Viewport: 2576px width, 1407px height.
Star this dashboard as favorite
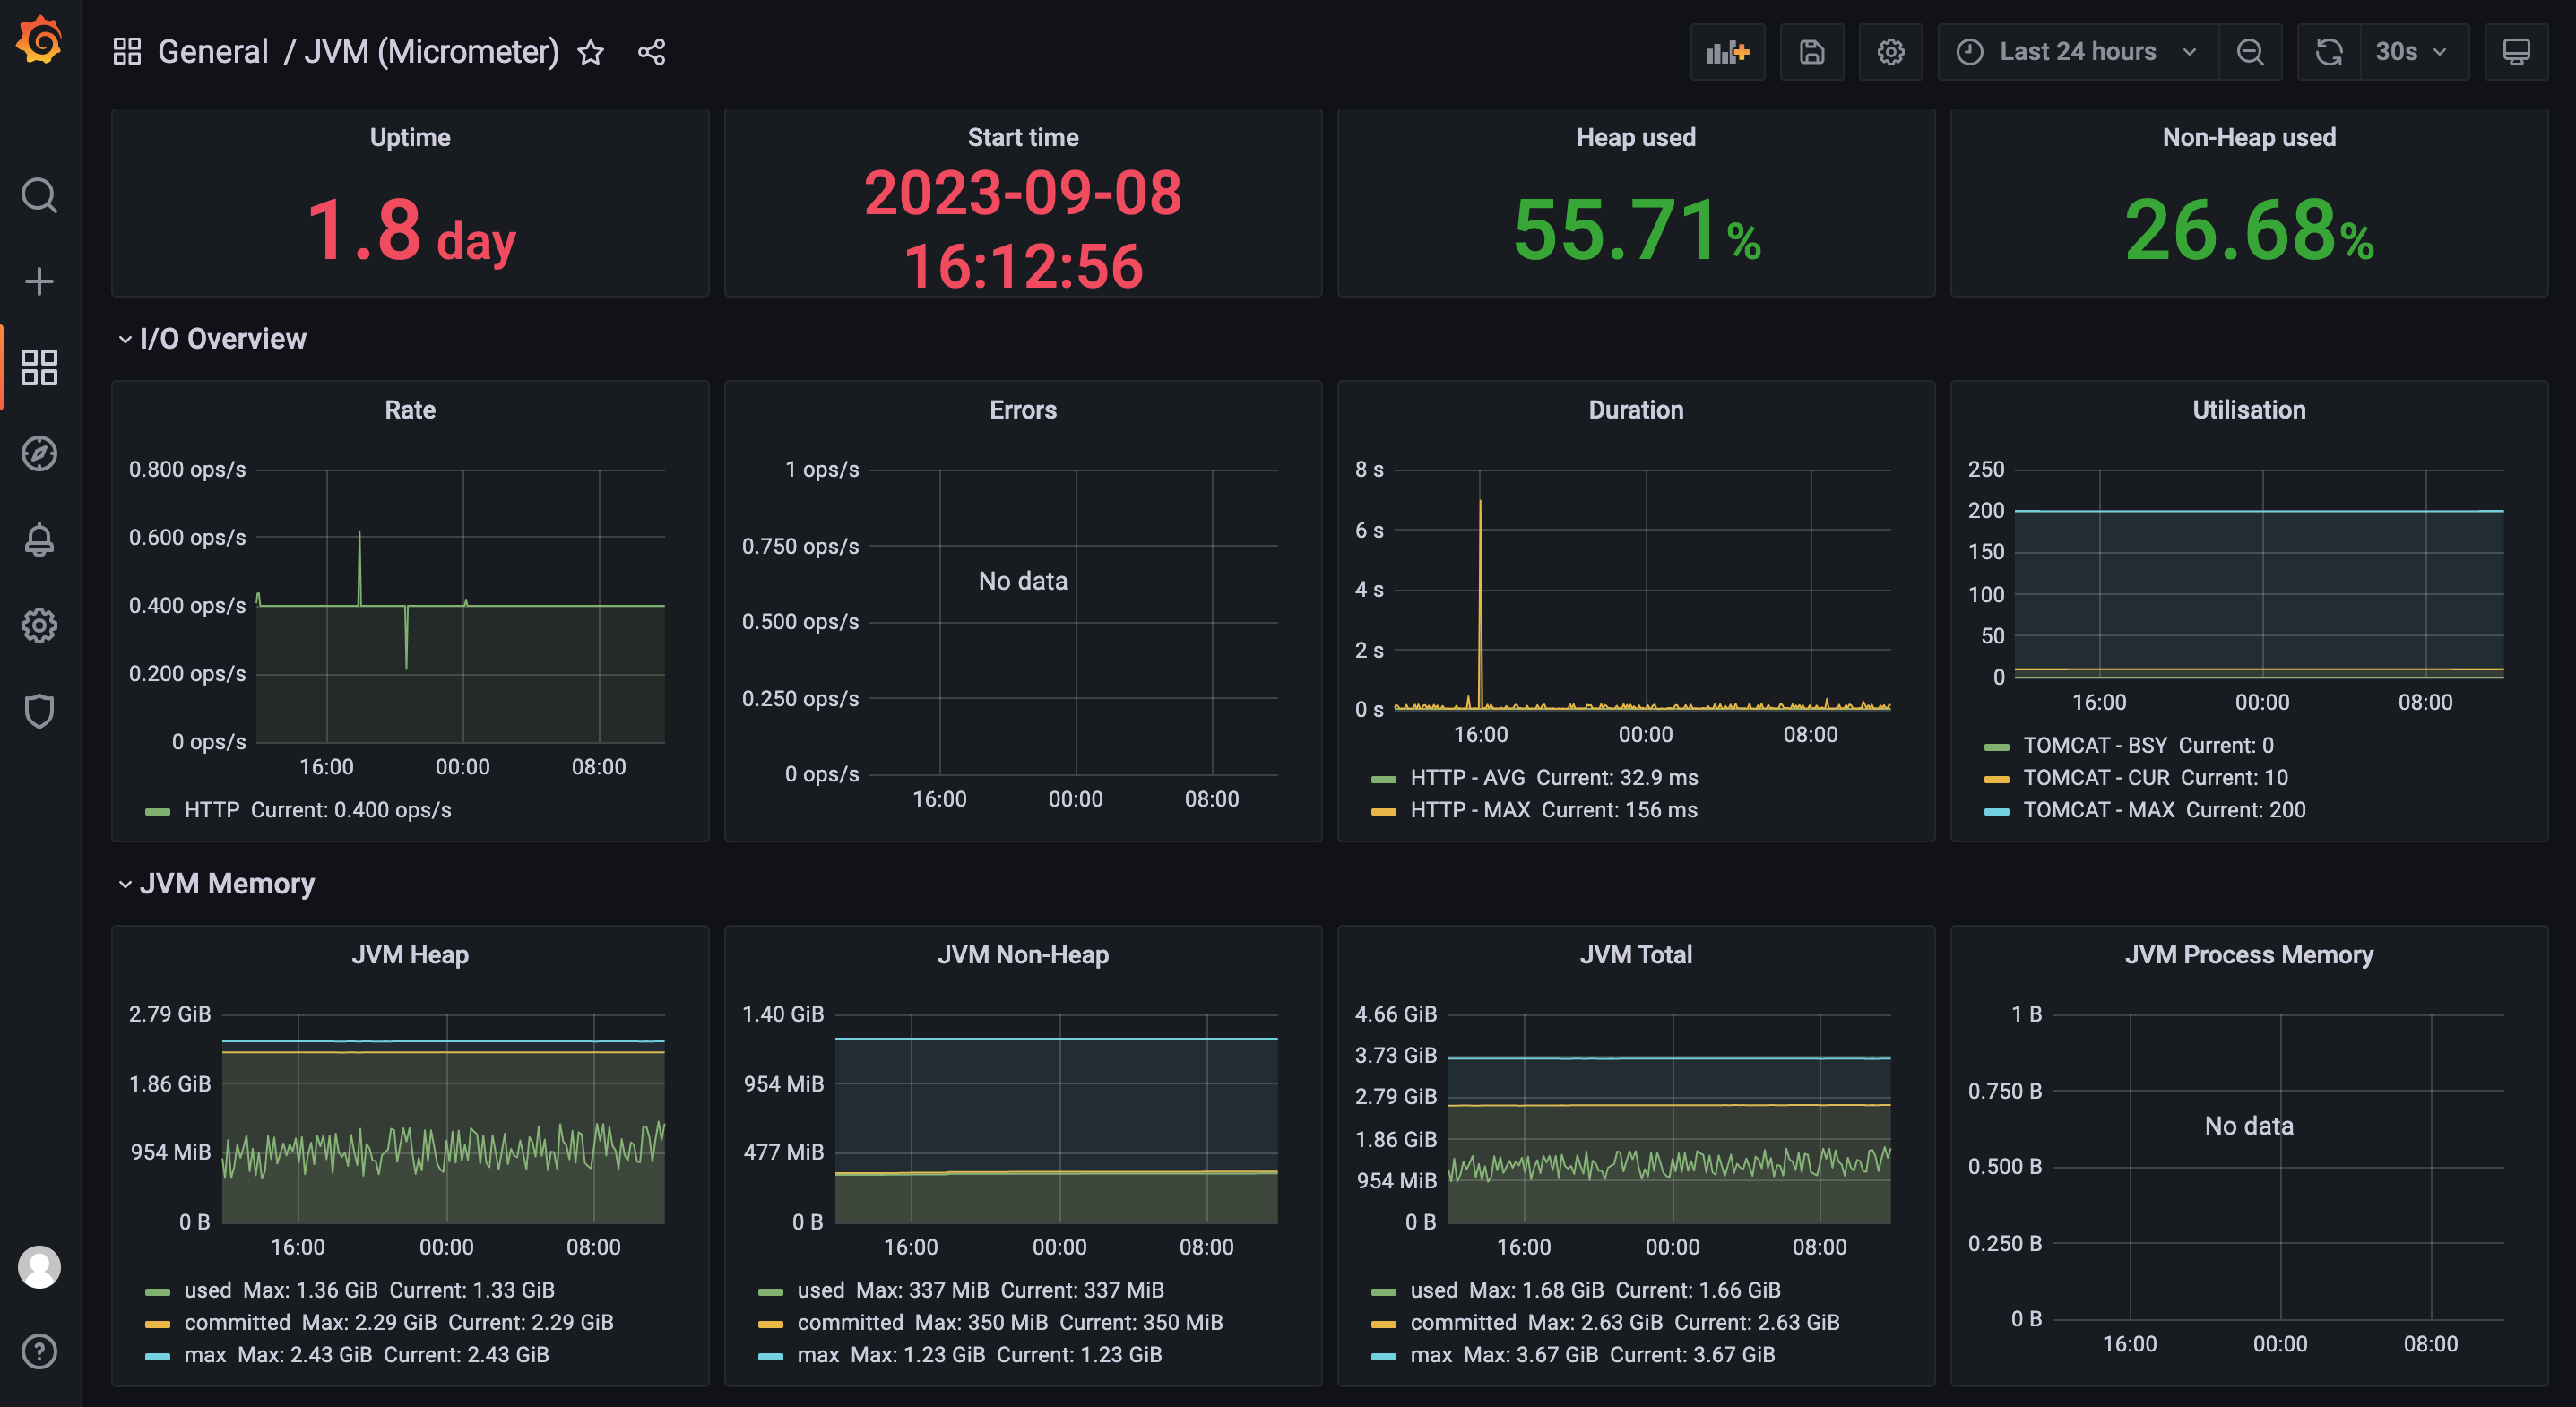591,52
